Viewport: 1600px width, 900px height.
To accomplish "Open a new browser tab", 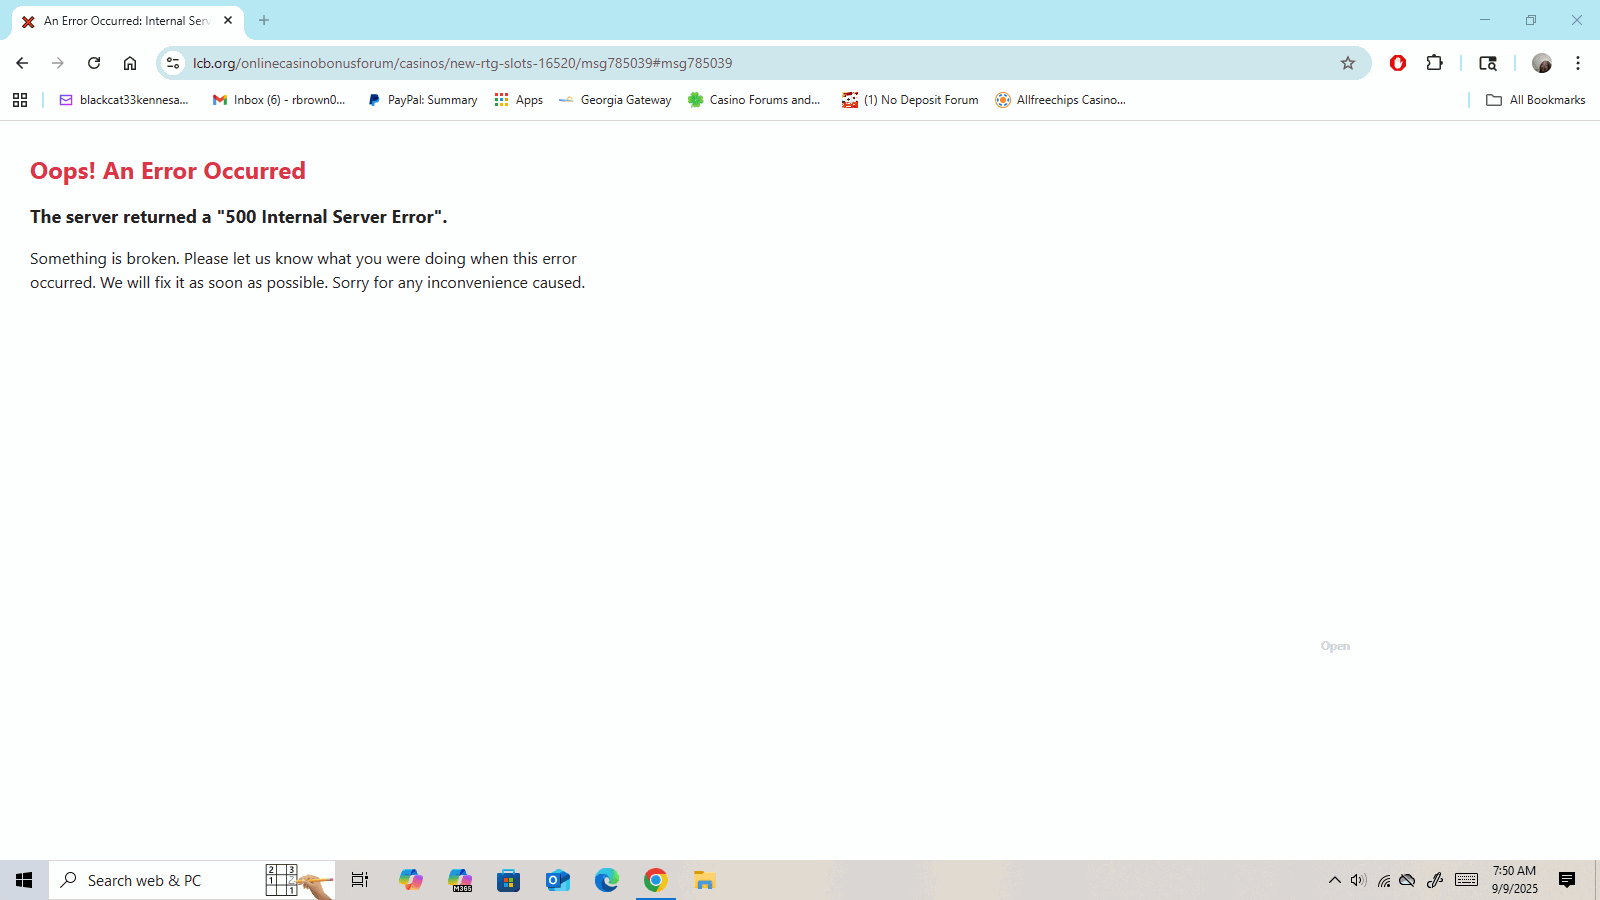I will point(264,20).
